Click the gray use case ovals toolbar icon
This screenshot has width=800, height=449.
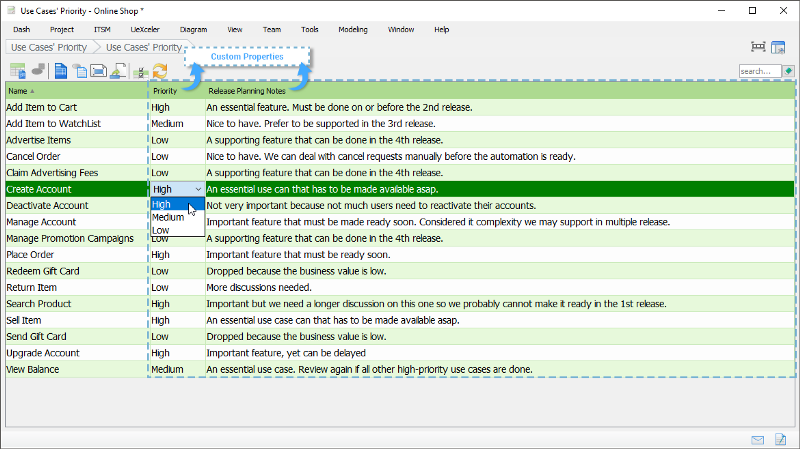click(38, 71)
